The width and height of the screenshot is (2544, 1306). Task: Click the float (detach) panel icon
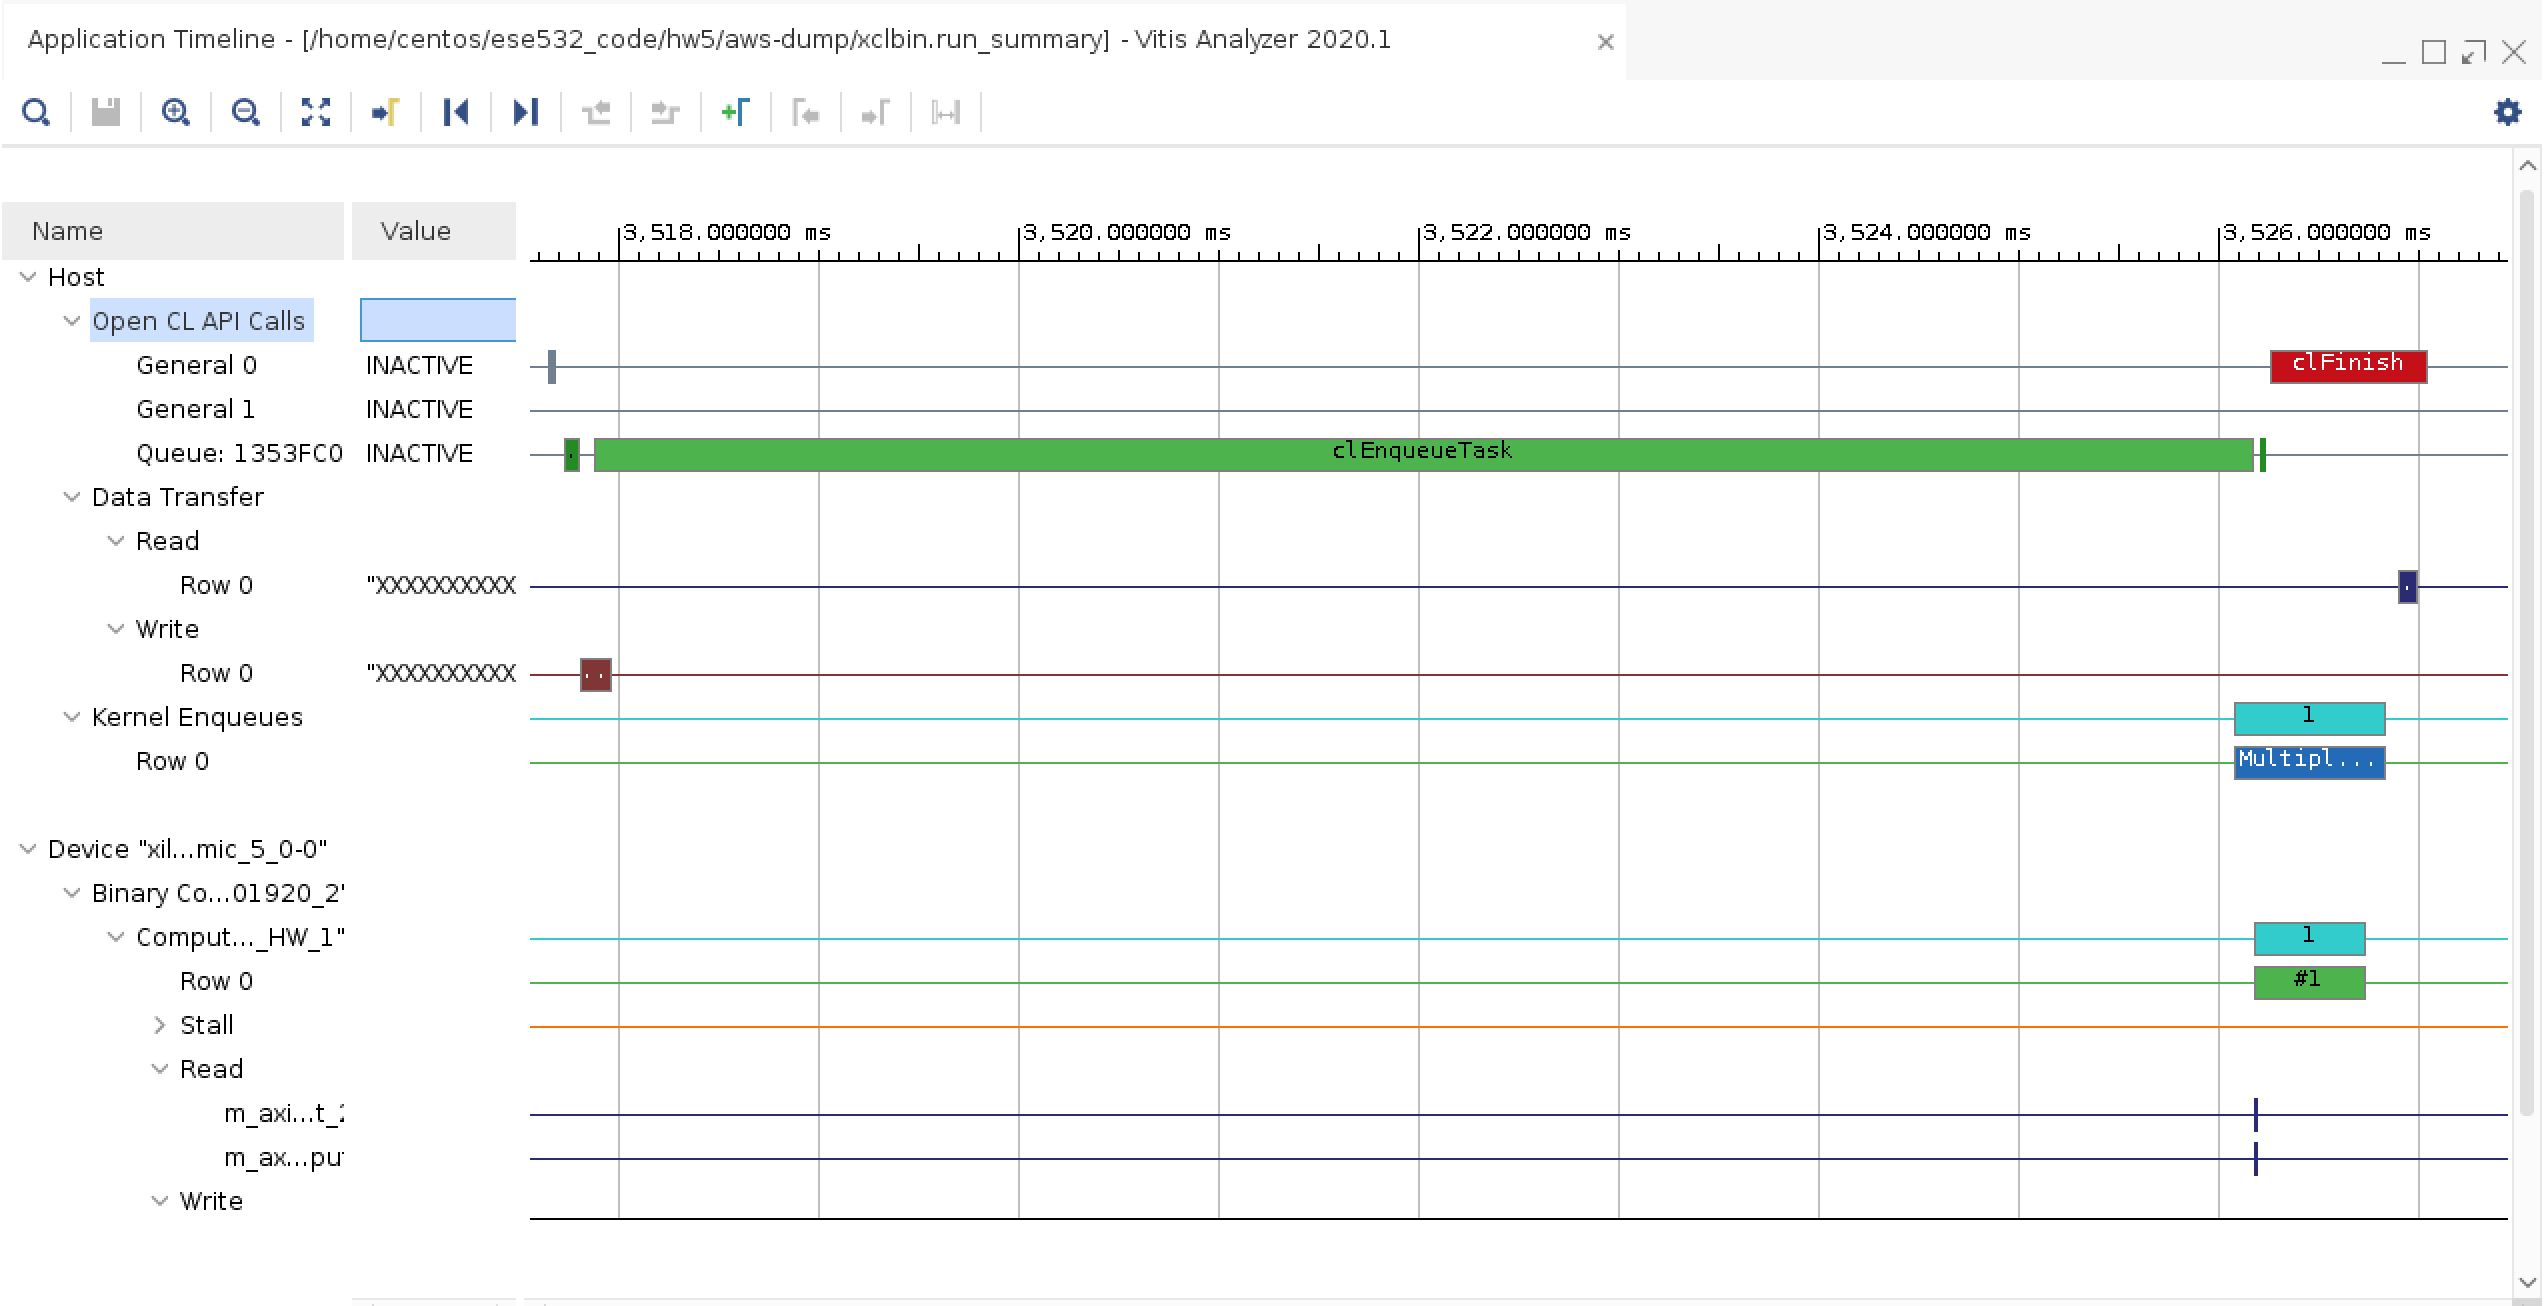point(2473,52)
